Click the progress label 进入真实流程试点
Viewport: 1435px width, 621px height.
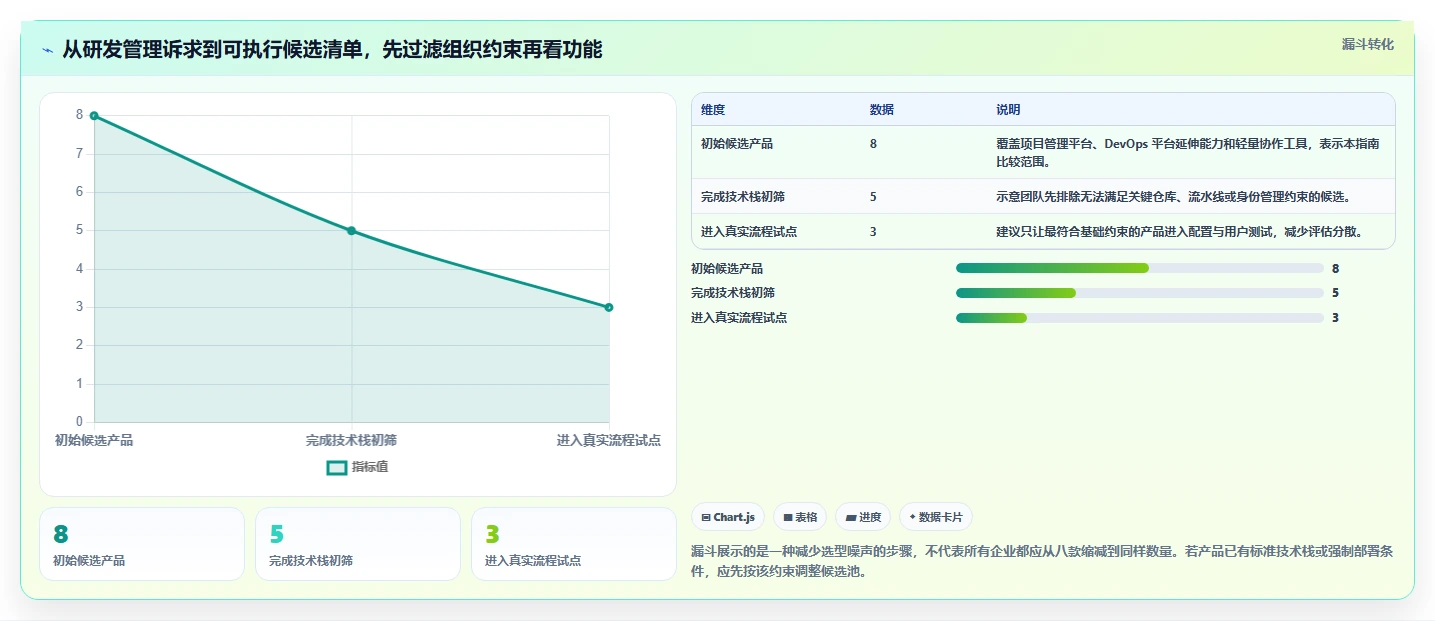[739, 318]
